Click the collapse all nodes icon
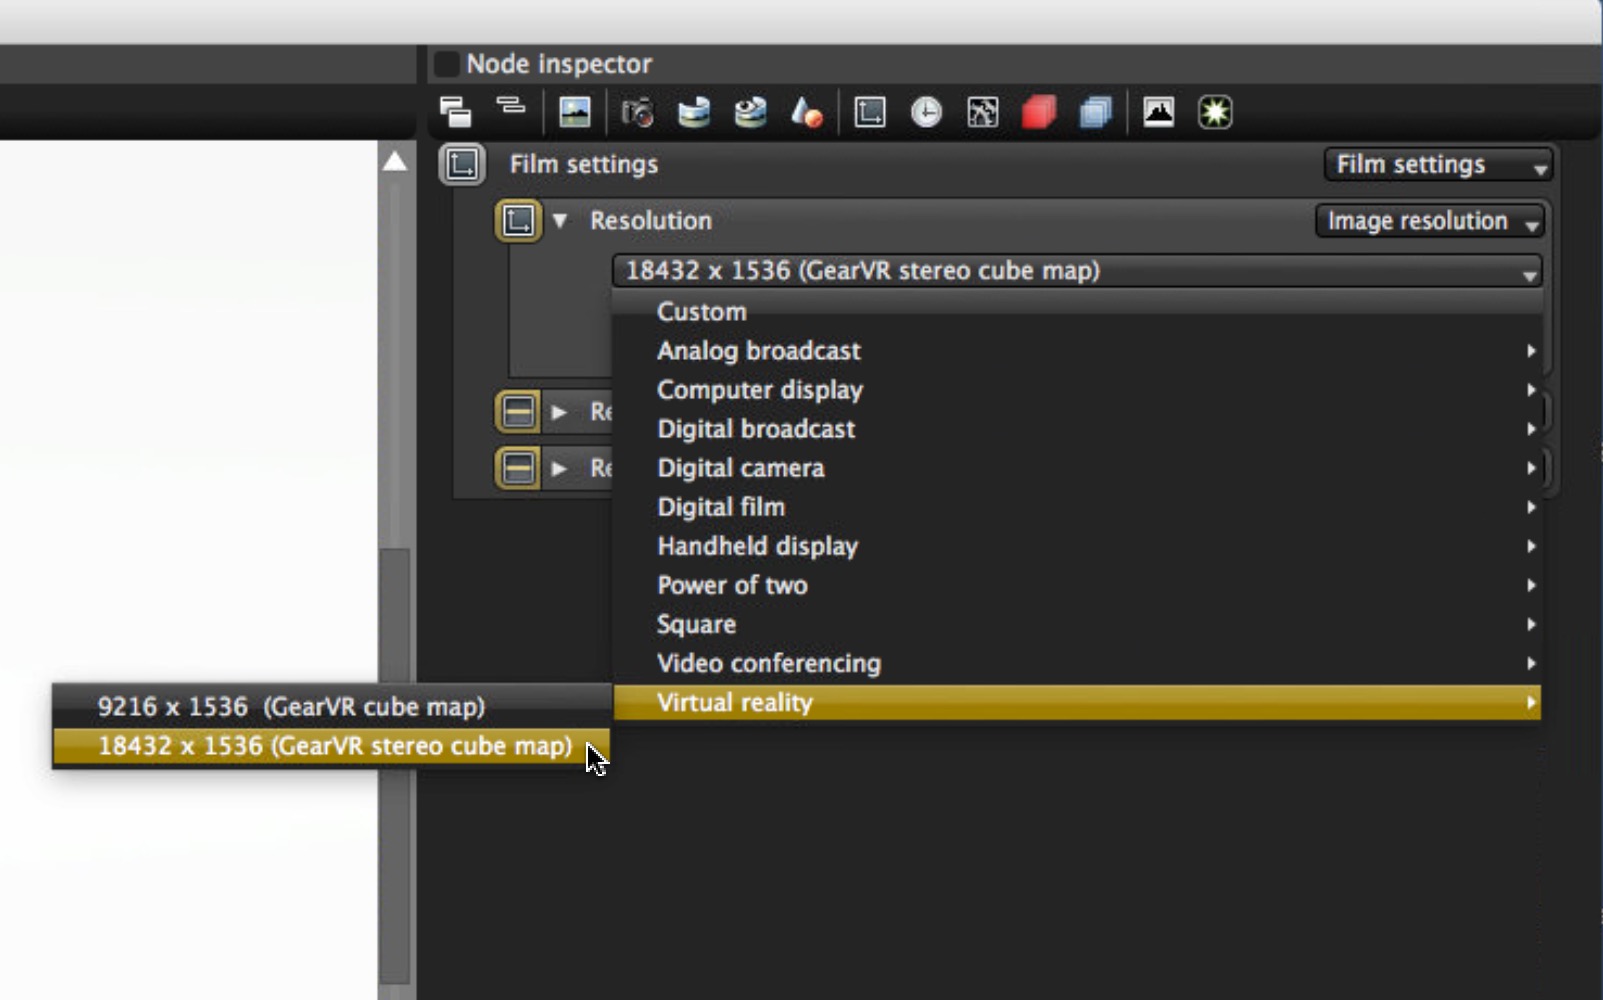 [x=511, y=106]
